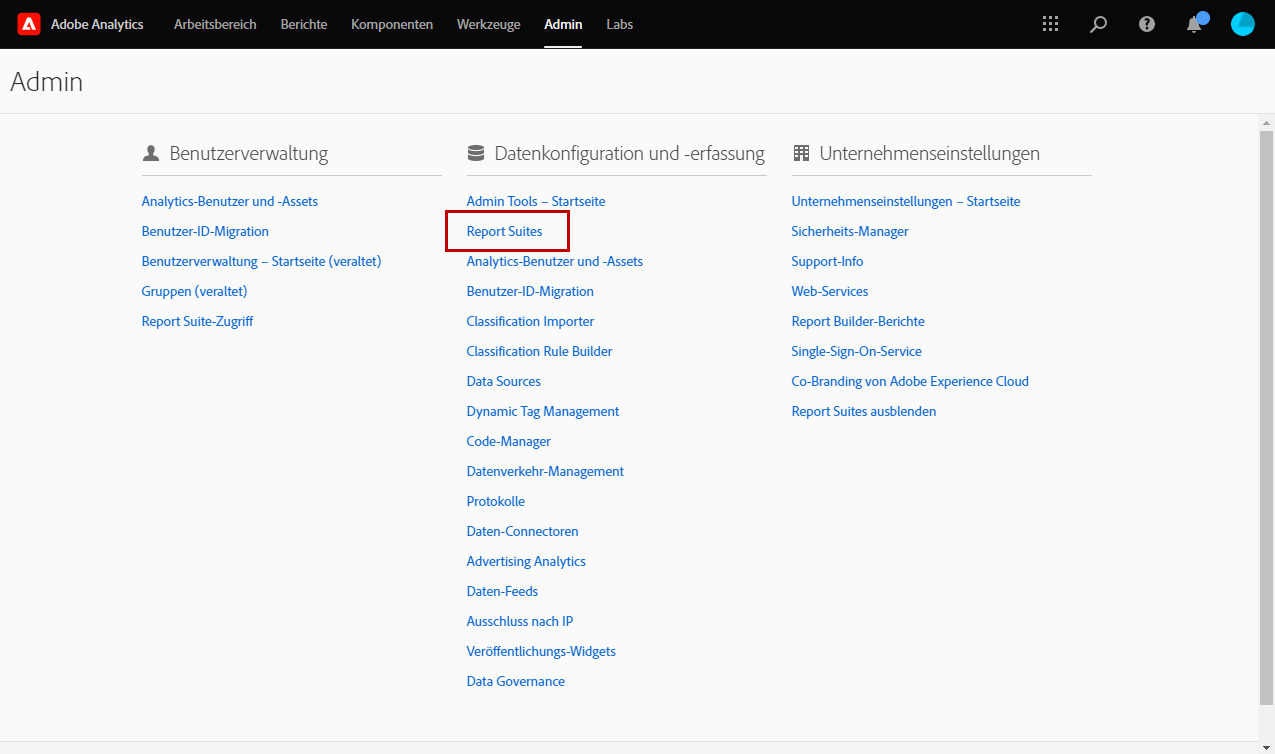Open the app switcher grid icon

tap(1050, 24)
